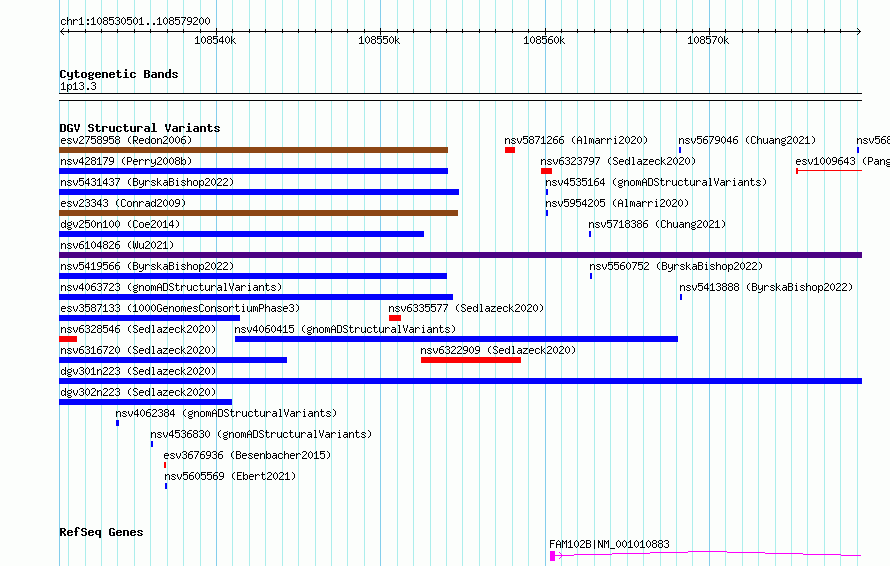Click dgv301n223 (Sedlazeck2020) label
The height and width of the screenshot is (566, 890).
point(138,371)
